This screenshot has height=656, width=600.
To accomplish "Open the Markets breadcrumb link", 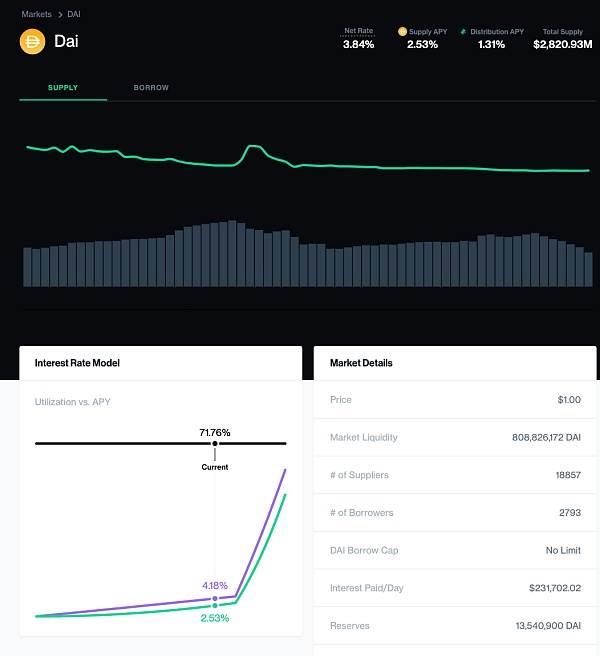I will tap(36, 14).
